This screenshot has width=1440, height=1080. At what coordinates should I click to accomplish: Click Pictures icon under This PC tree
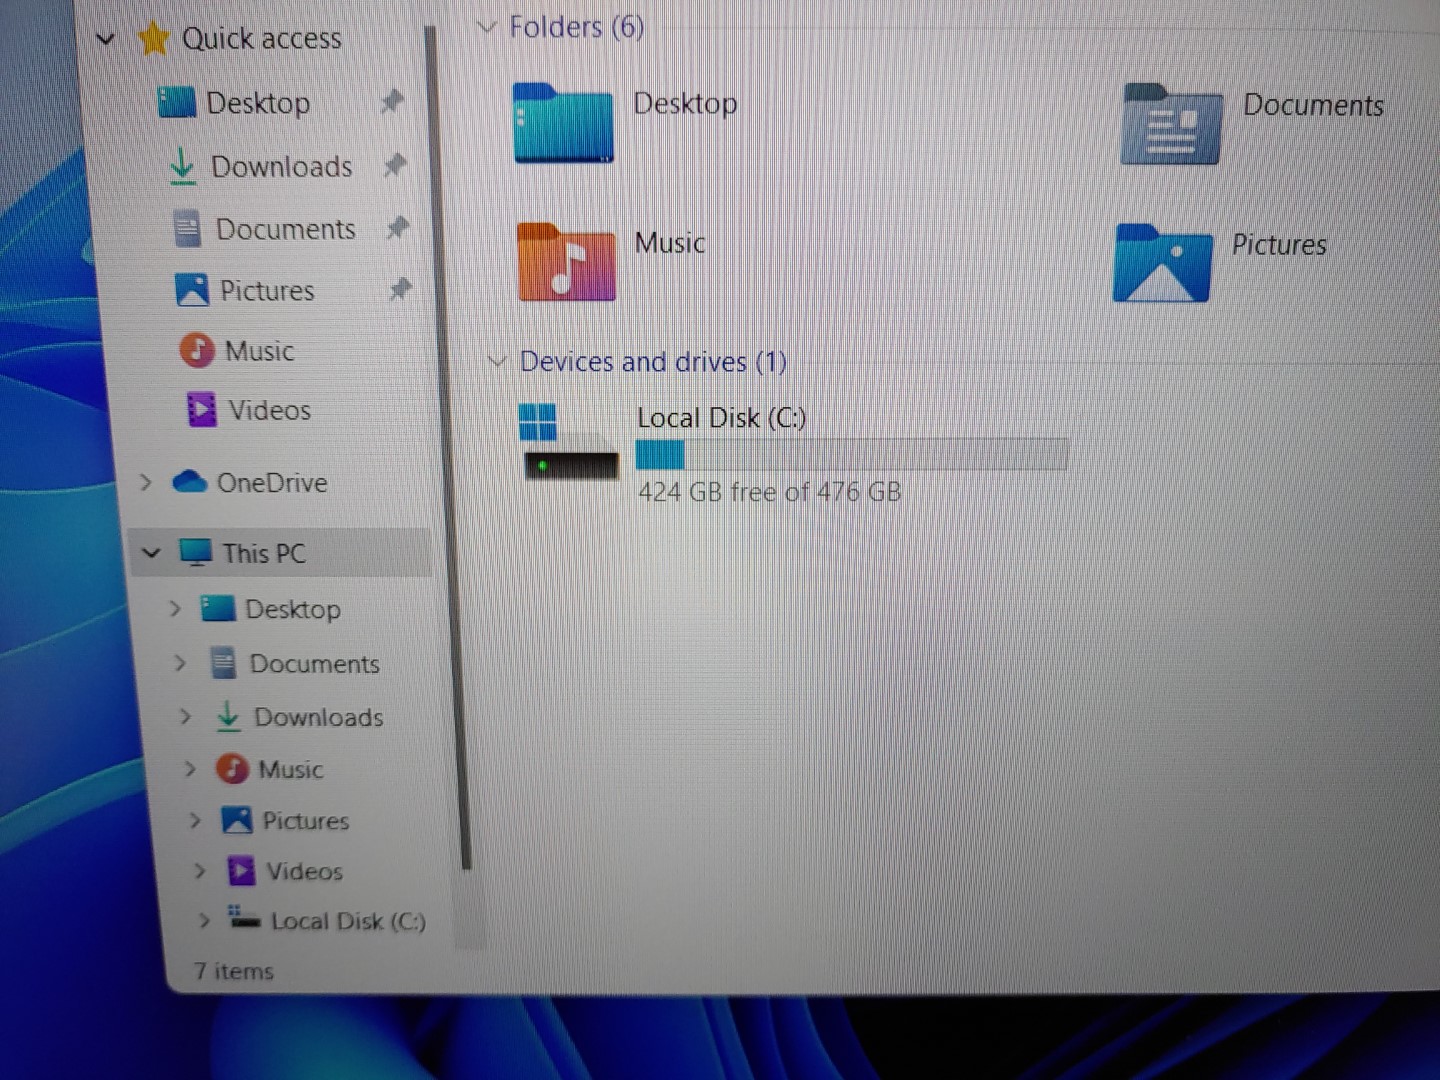[x=237, y=820]
